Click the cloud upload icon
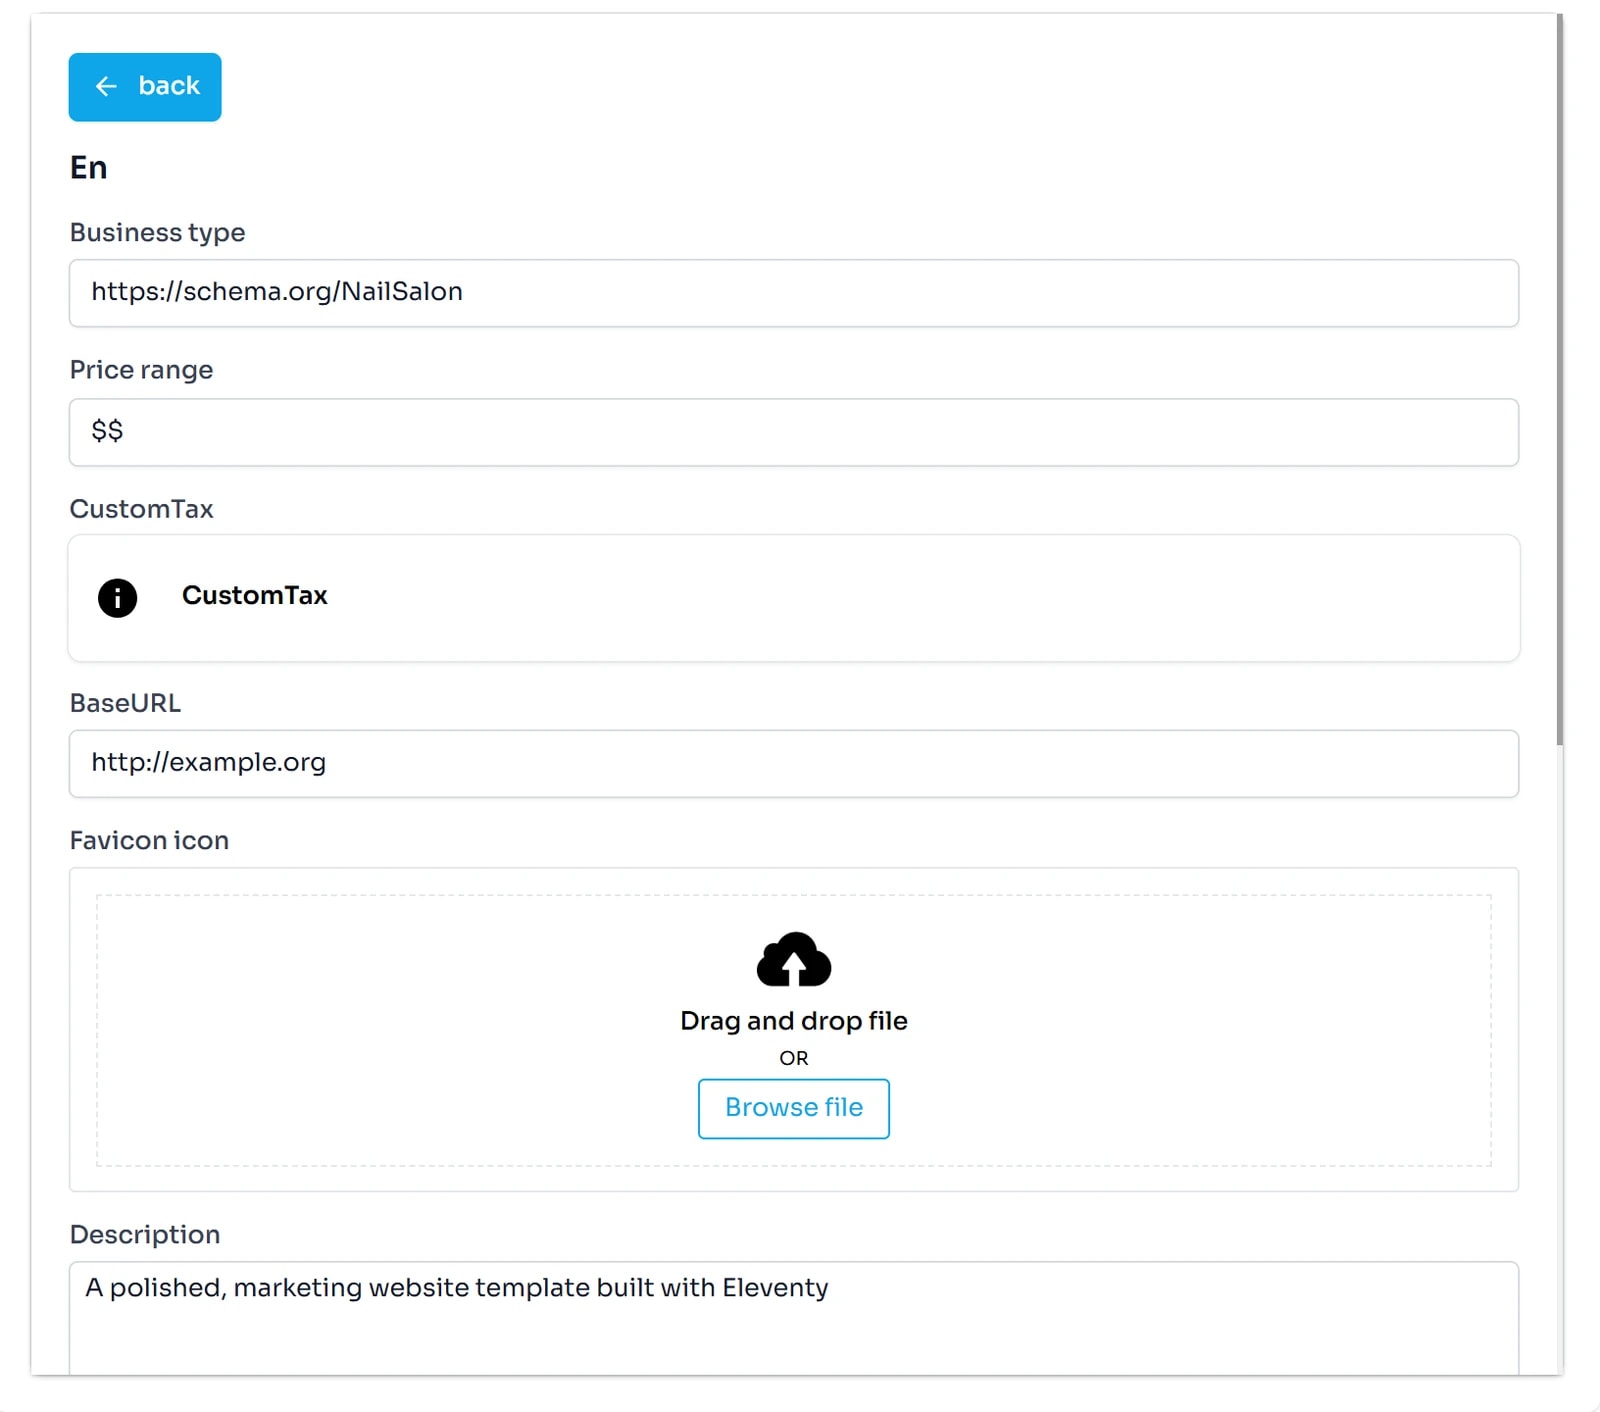1600x1412 pixels. point(794,960)
